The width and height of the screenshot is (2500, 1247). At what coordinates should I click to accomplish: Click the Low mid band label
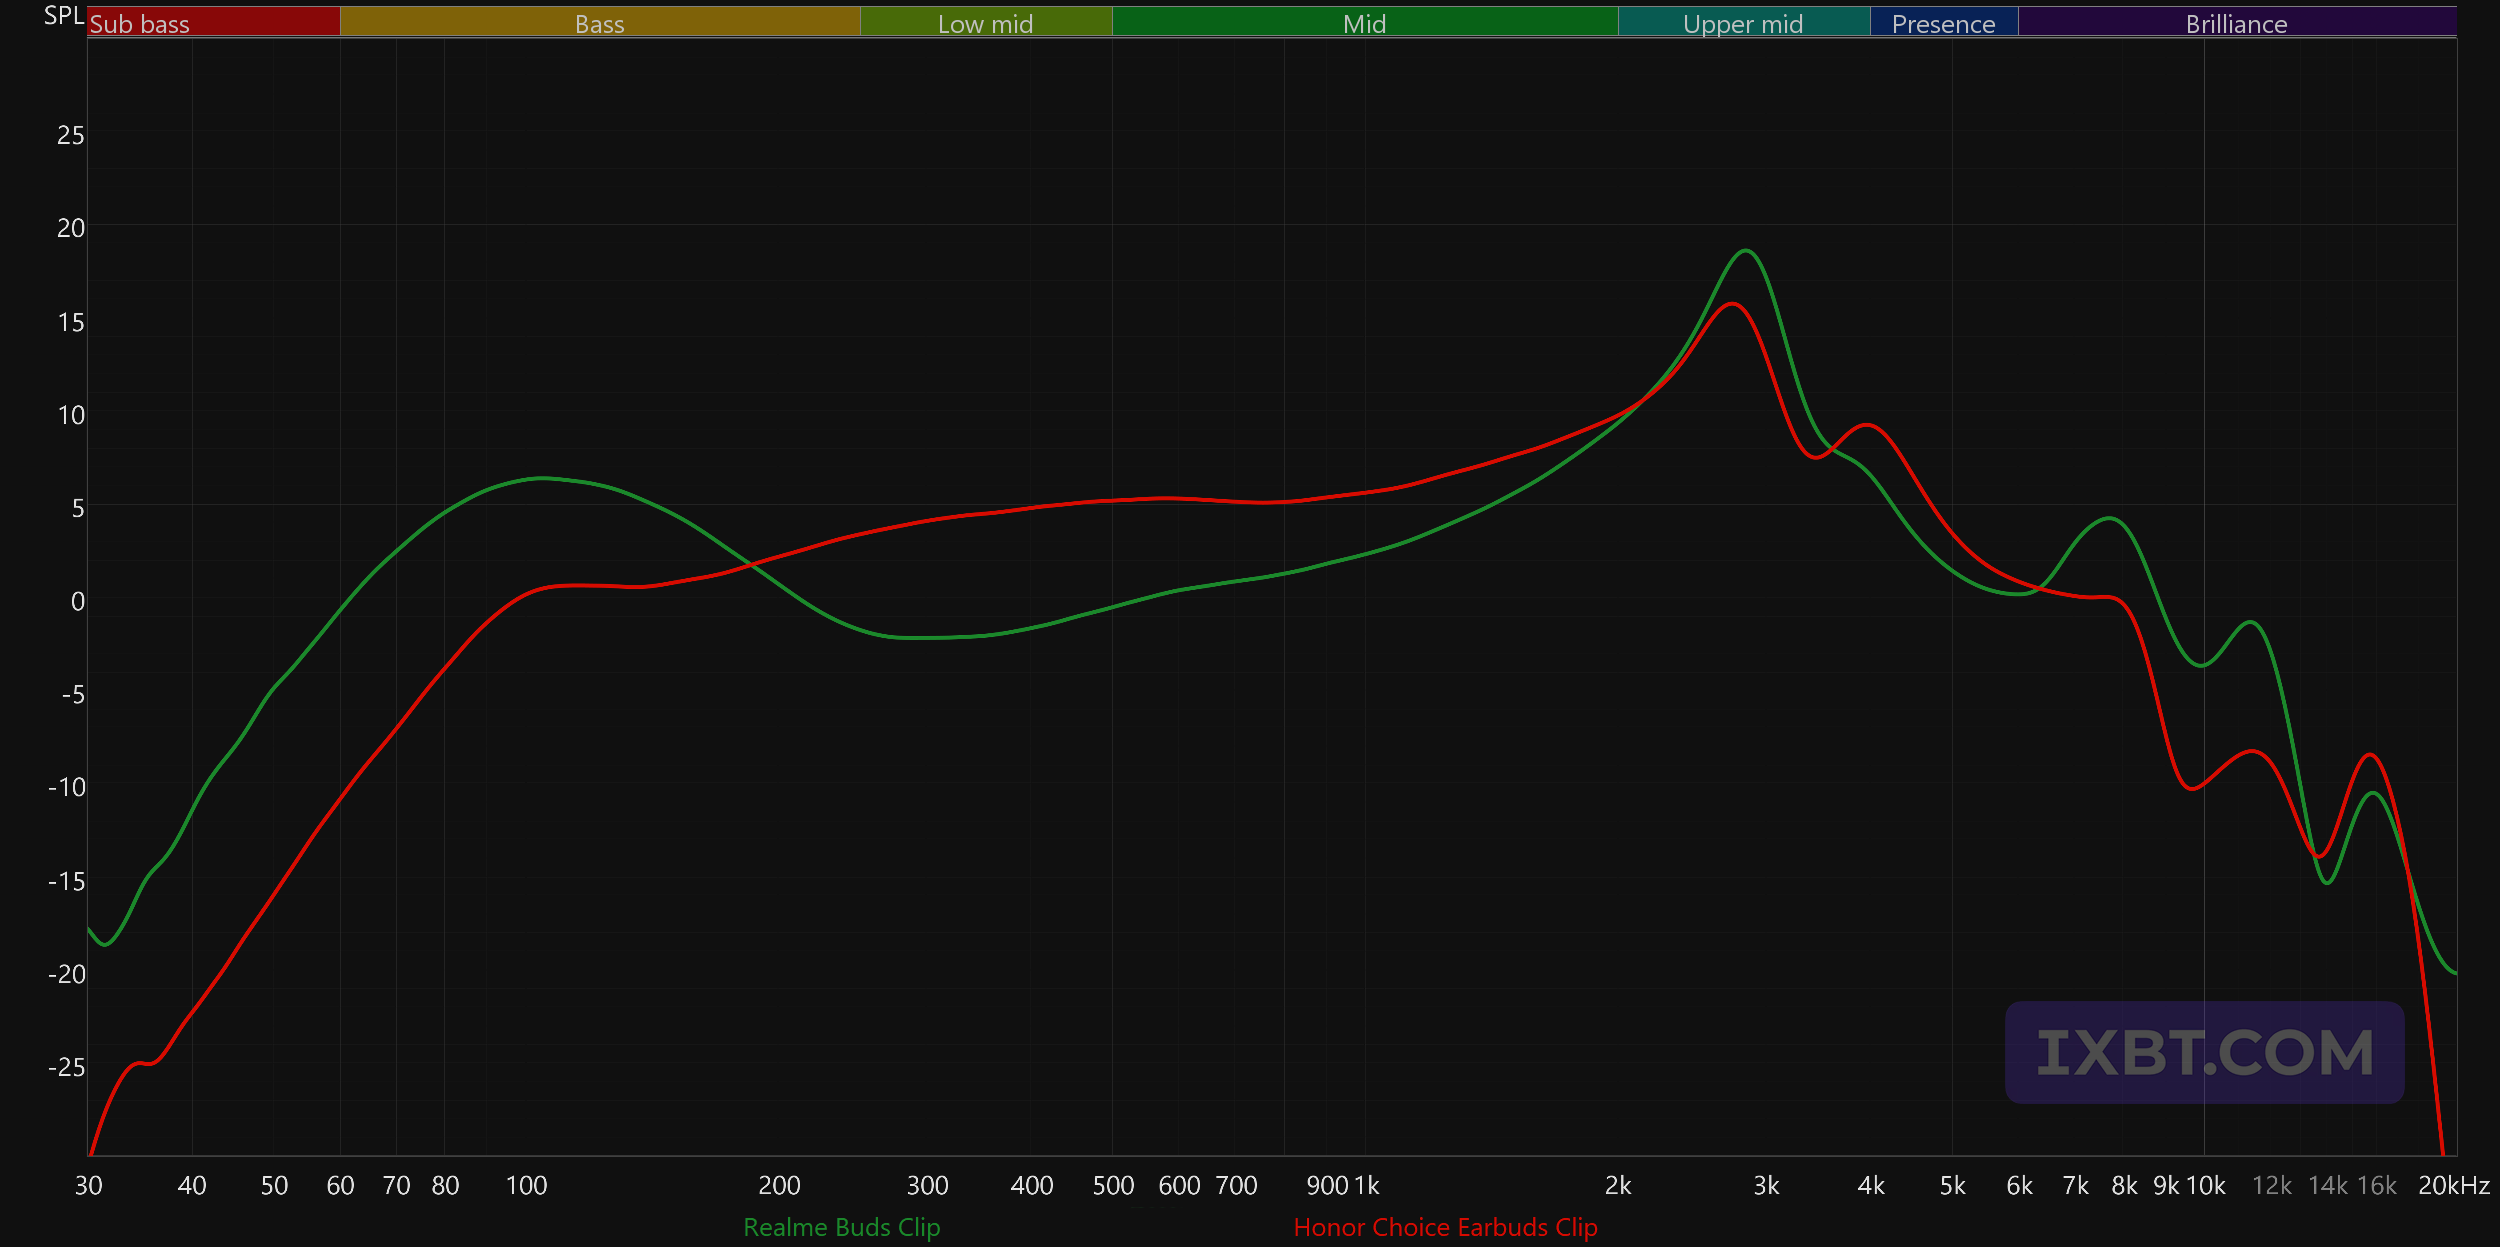point(985,22)
